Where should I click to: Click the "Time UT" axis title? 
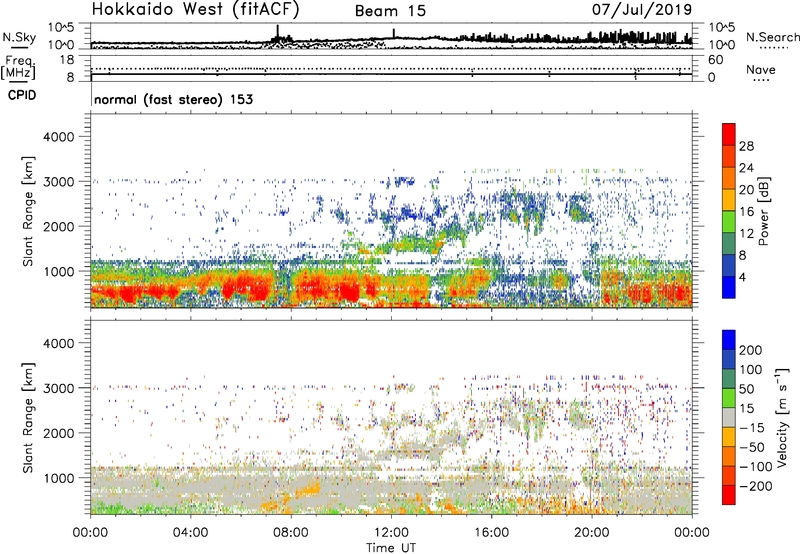(x=391, y=548)
